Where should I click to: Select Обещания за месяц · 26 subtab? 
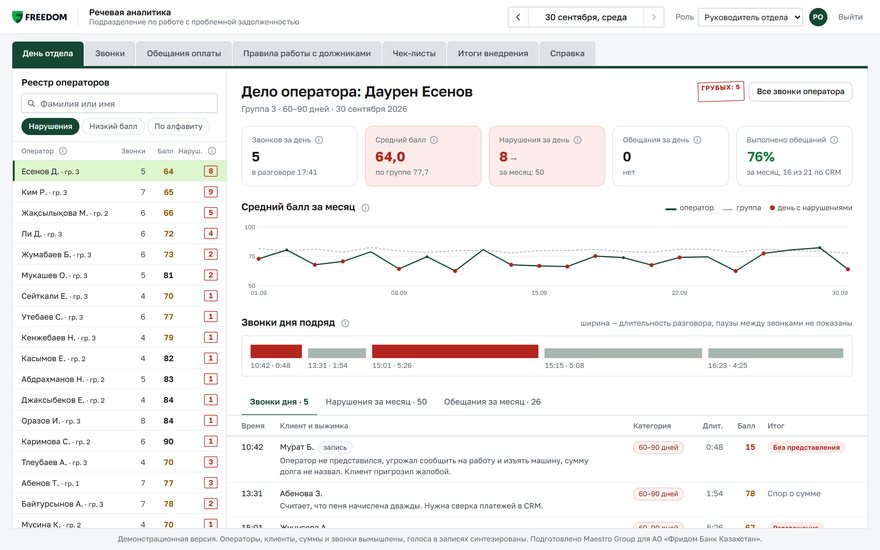492,402
